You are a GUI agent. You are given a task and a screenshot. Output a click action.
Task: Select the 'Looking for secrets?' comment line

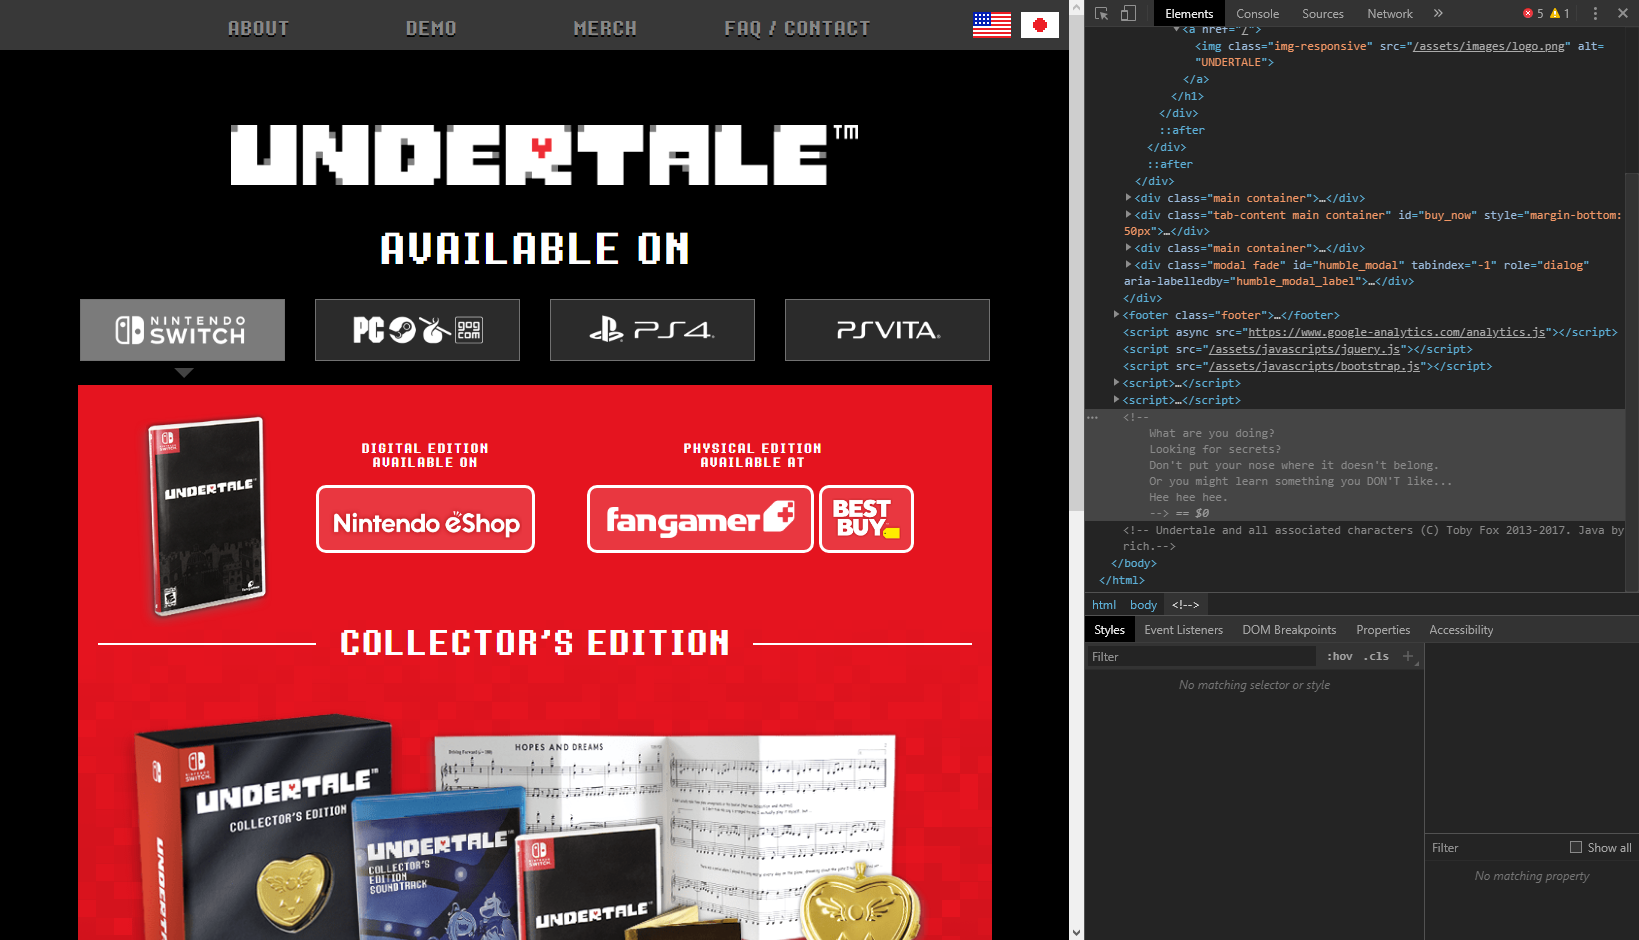tap(1214, 449)
